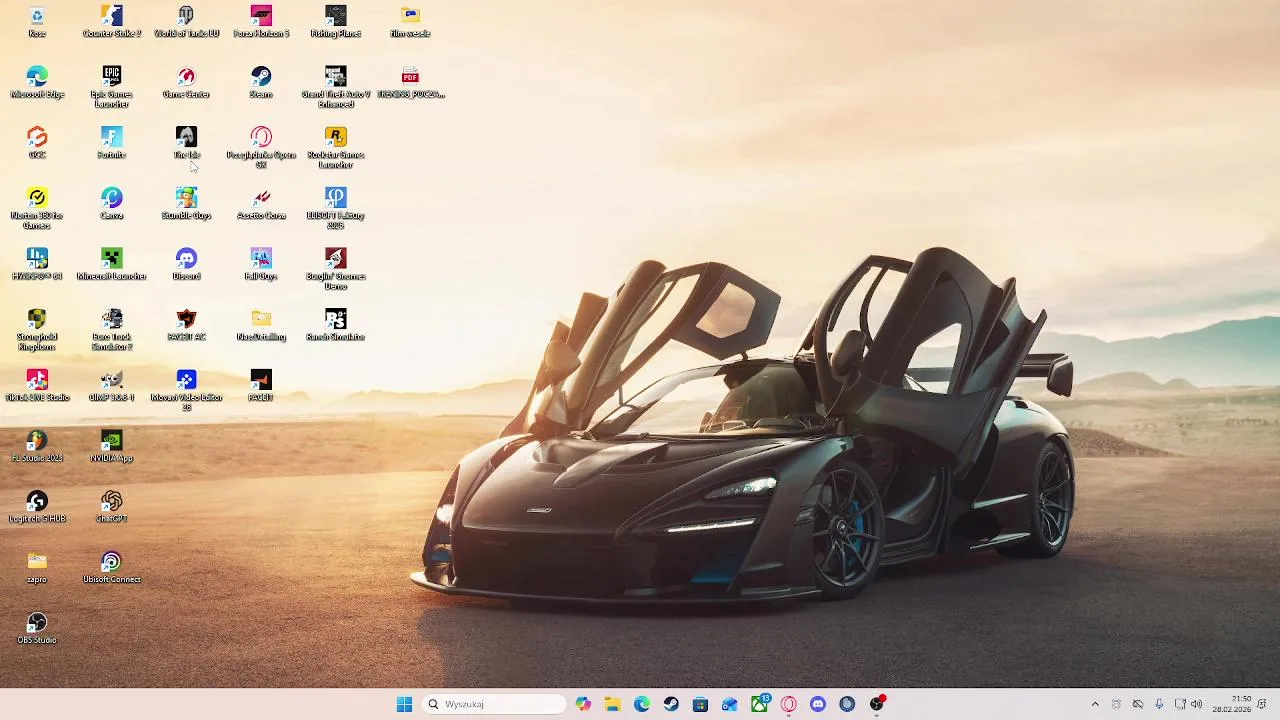Select the HWiNFO 64 shortcut
The height and width of the screenshot is (720, 1280).
pos(37,265)
